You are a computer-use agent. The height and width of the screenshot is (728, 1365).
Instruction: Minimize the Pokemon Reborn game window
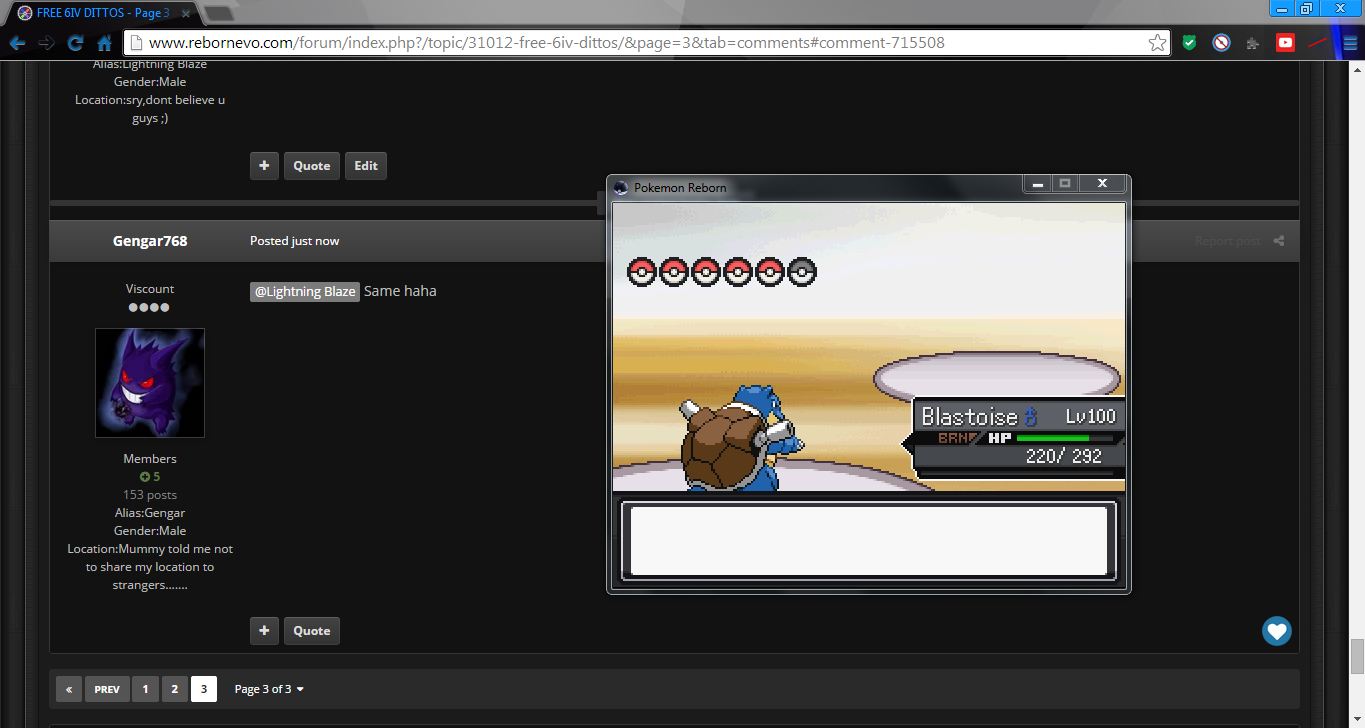pos(1037,184)
